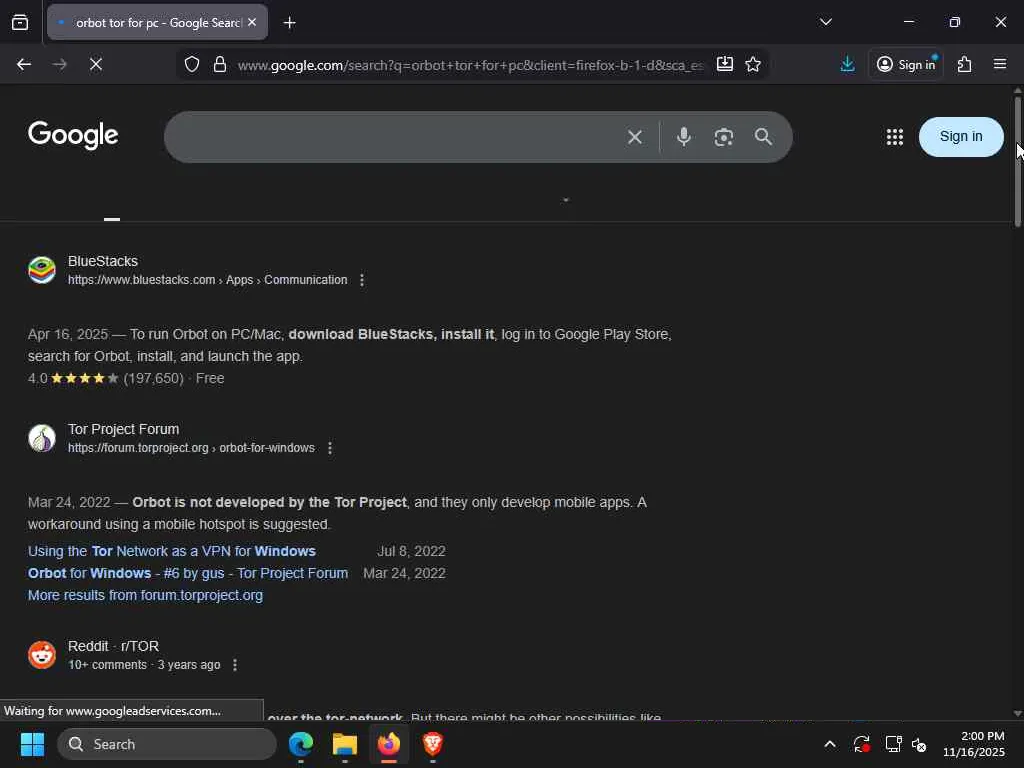This screenshot has width=1024, height=768.
Task: Open more options for BlueStacks result
Action: pos(362,280)
